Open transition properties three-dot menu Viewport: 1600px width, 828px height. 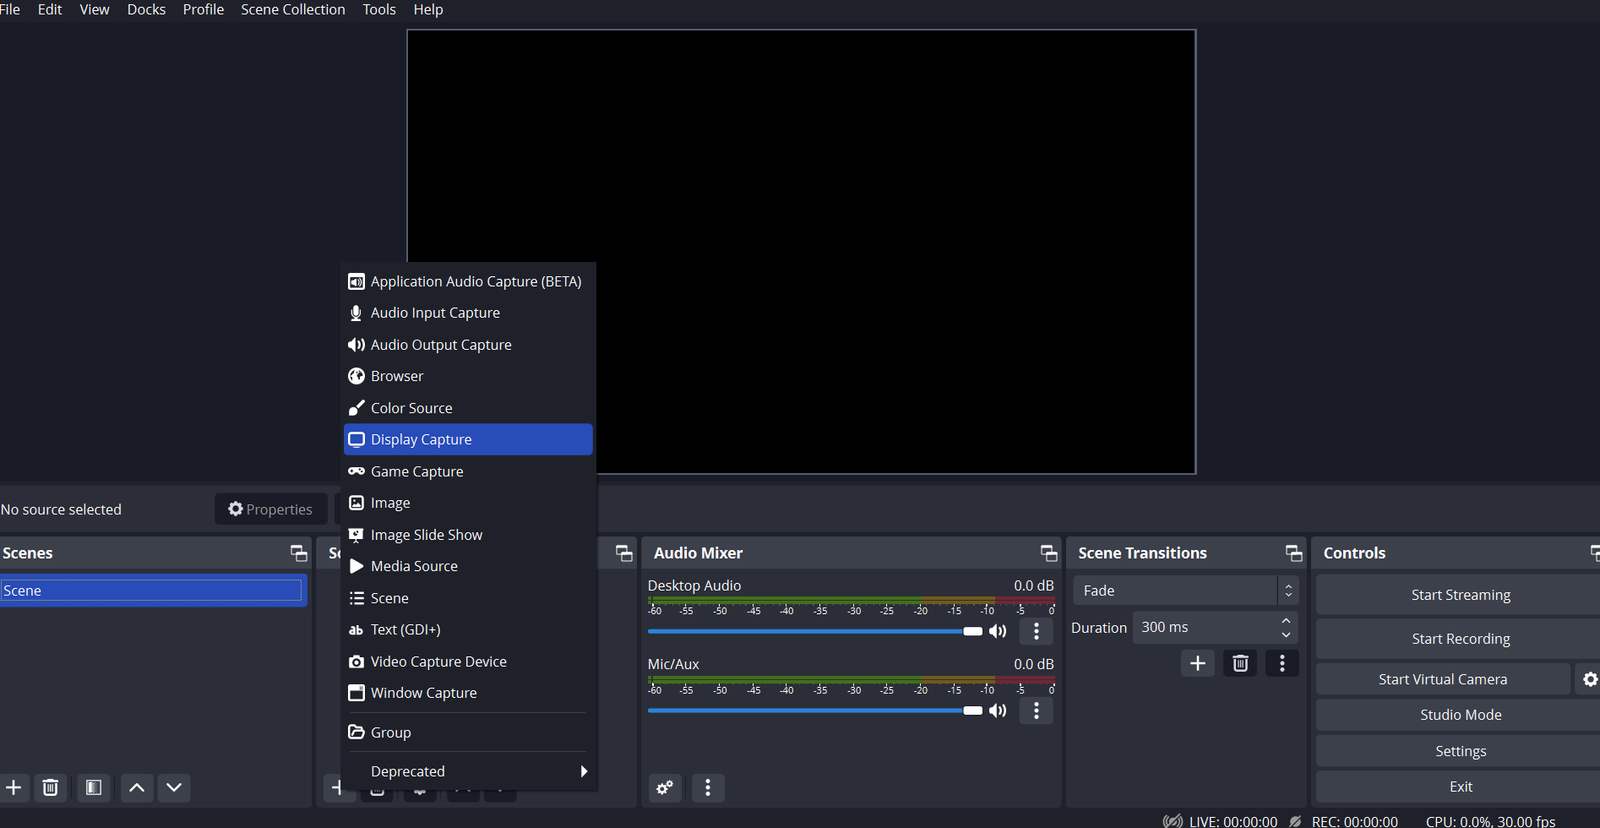tap(1282, 663)
